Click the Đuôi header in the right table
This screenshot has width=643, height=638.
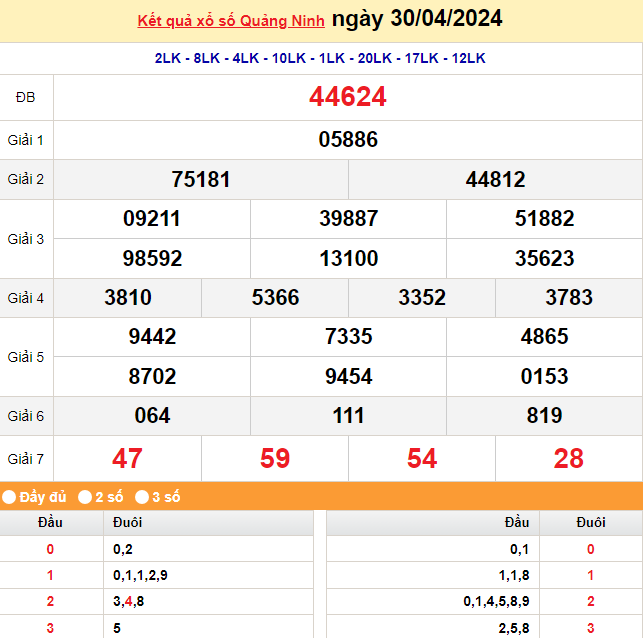point(590,522)
